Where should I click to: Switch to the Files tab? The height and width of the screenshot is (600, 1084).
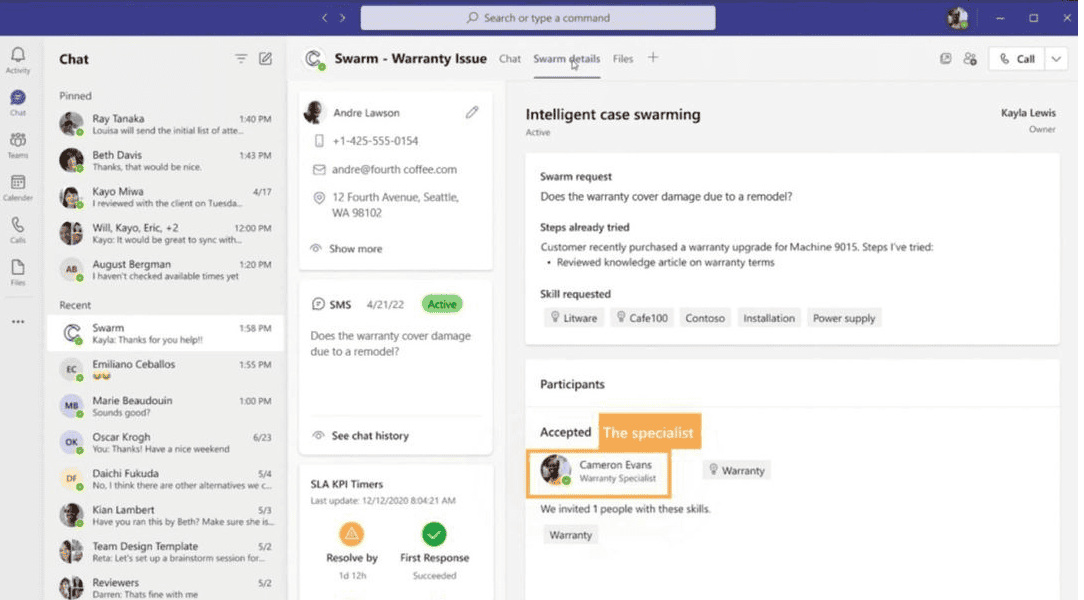623,59
